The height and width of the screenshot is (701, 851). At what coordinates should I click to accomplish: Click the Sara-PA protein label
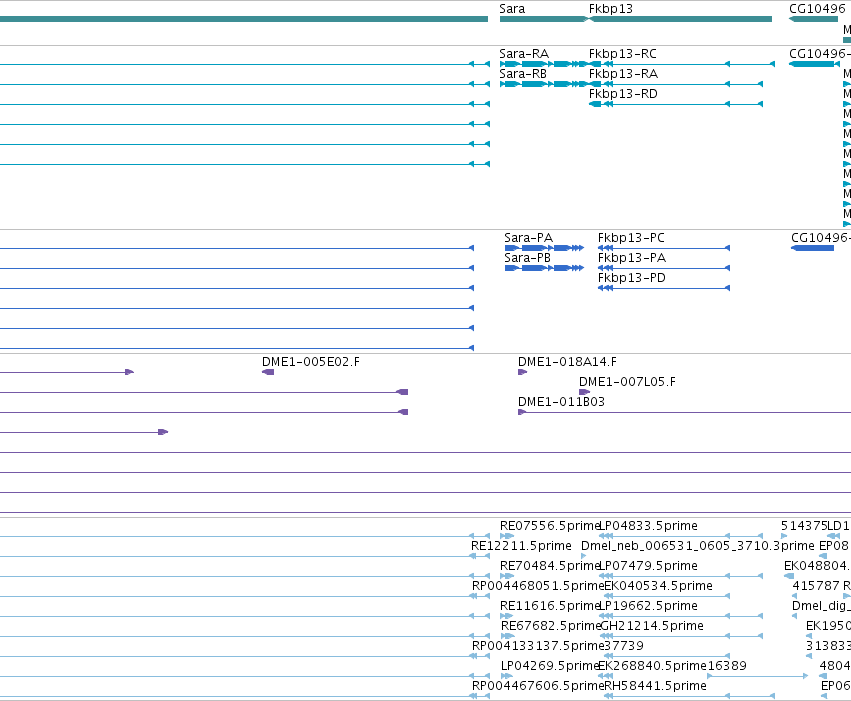[x=528, y=238]
